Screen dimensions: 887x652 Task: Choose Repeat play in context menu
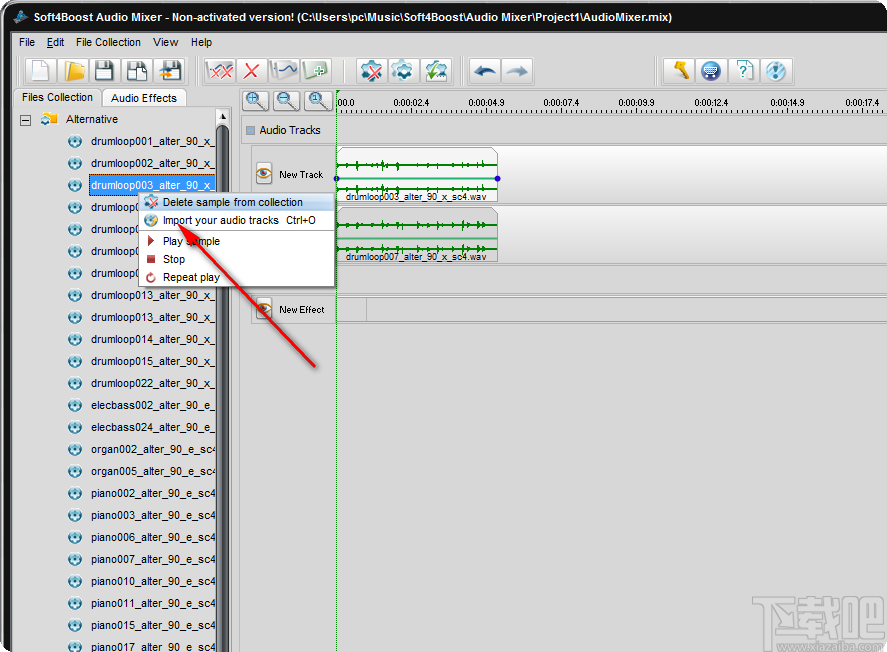point(236,277)
